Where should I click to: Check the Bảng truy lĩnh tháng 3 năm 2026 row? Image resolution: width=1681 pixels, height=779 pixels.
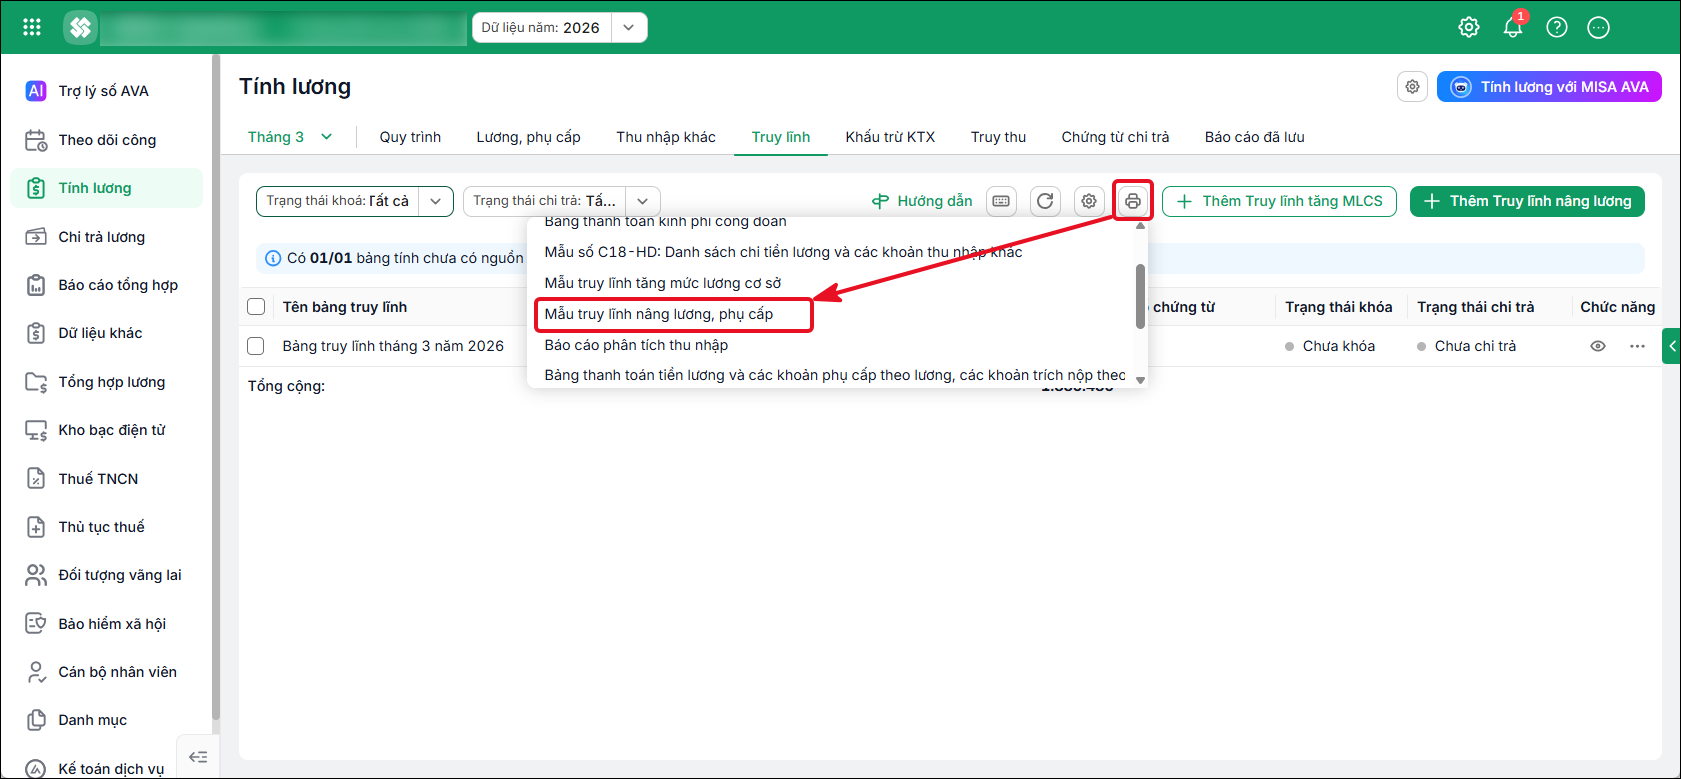click(256, 346)
